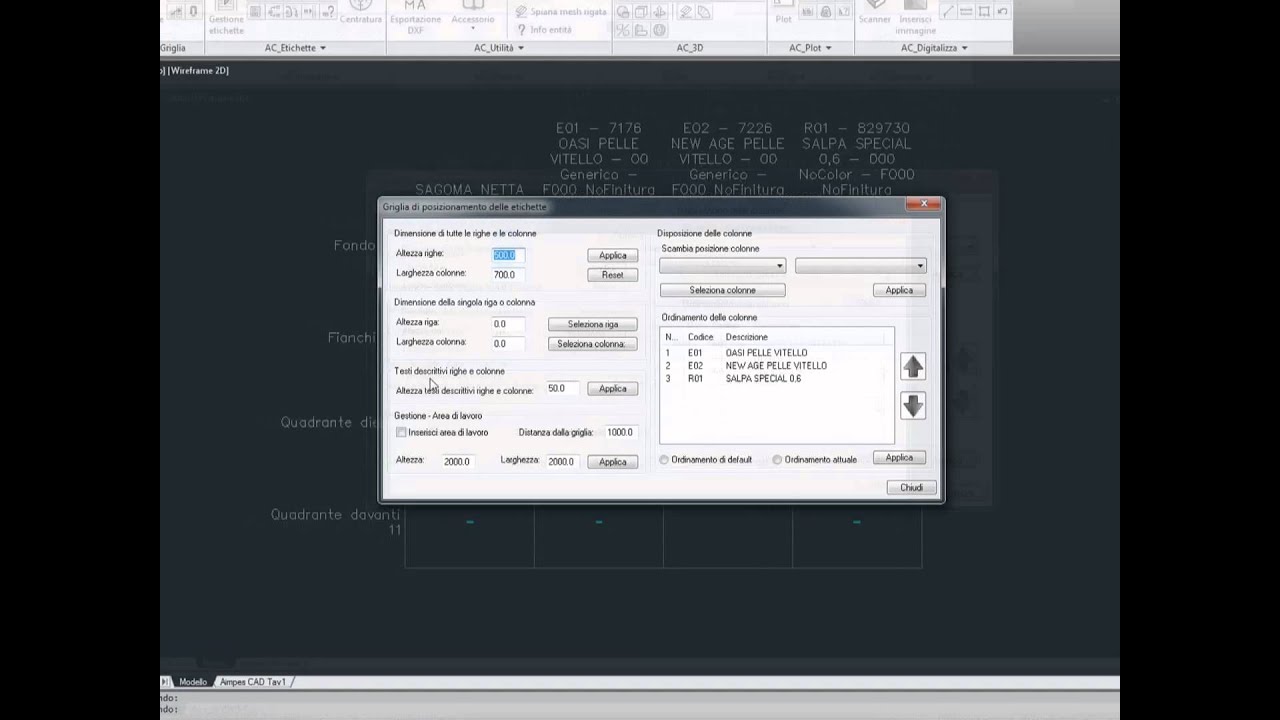The height and width of the screenshot is (720, 1280).
Task: Click the Altezza righe input field
Action: pos(508,255)
